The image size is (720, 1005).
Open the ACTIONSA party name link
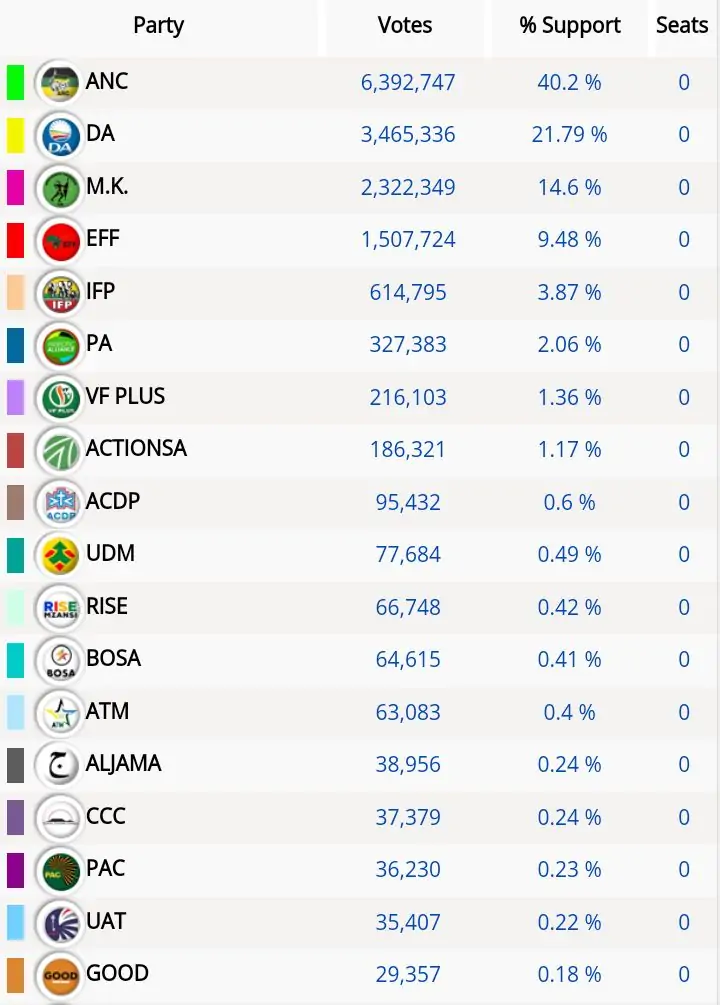[136, 448]
